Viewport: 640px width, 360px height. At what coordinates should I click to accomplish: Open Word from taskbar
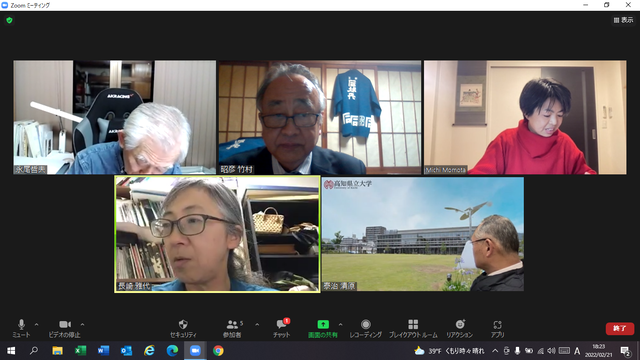coord(103,351)
